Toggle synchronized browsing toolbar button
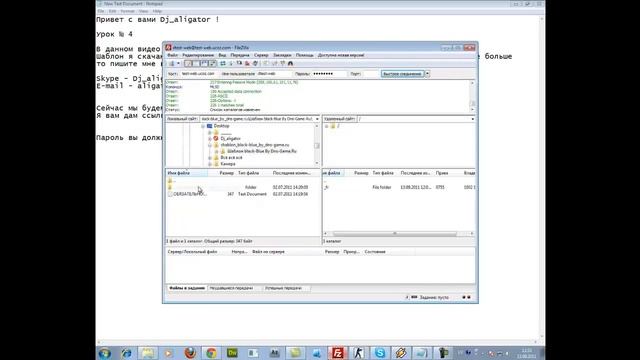 [x=282, y=63]
